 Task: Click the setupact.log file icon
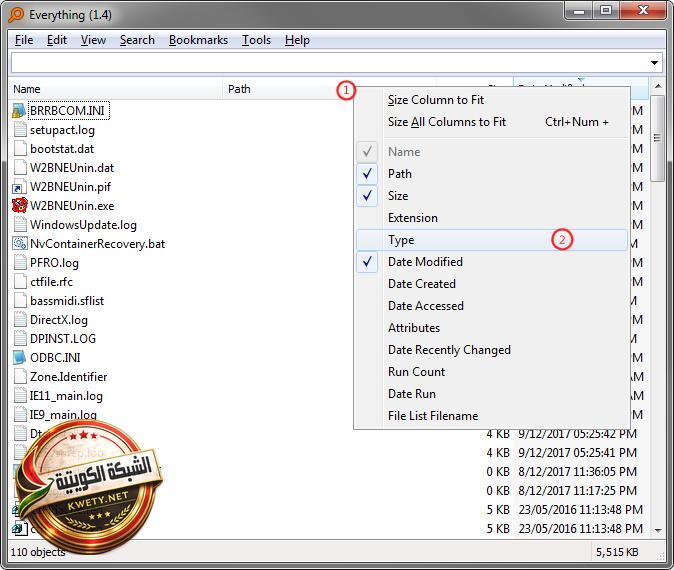click(19, 130)
